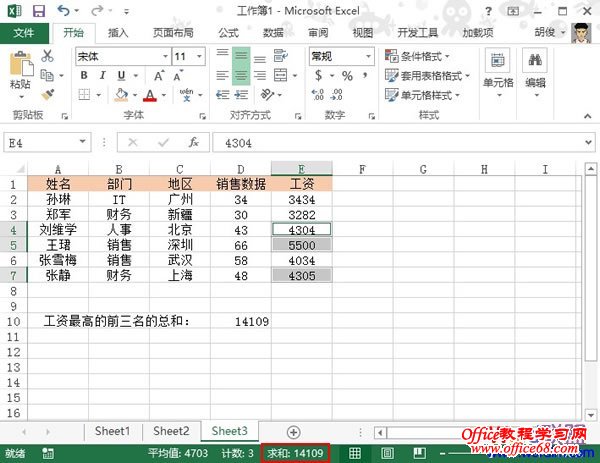Decrease decimal places
This screenshot has width=600, height=463.
[337, 95]
